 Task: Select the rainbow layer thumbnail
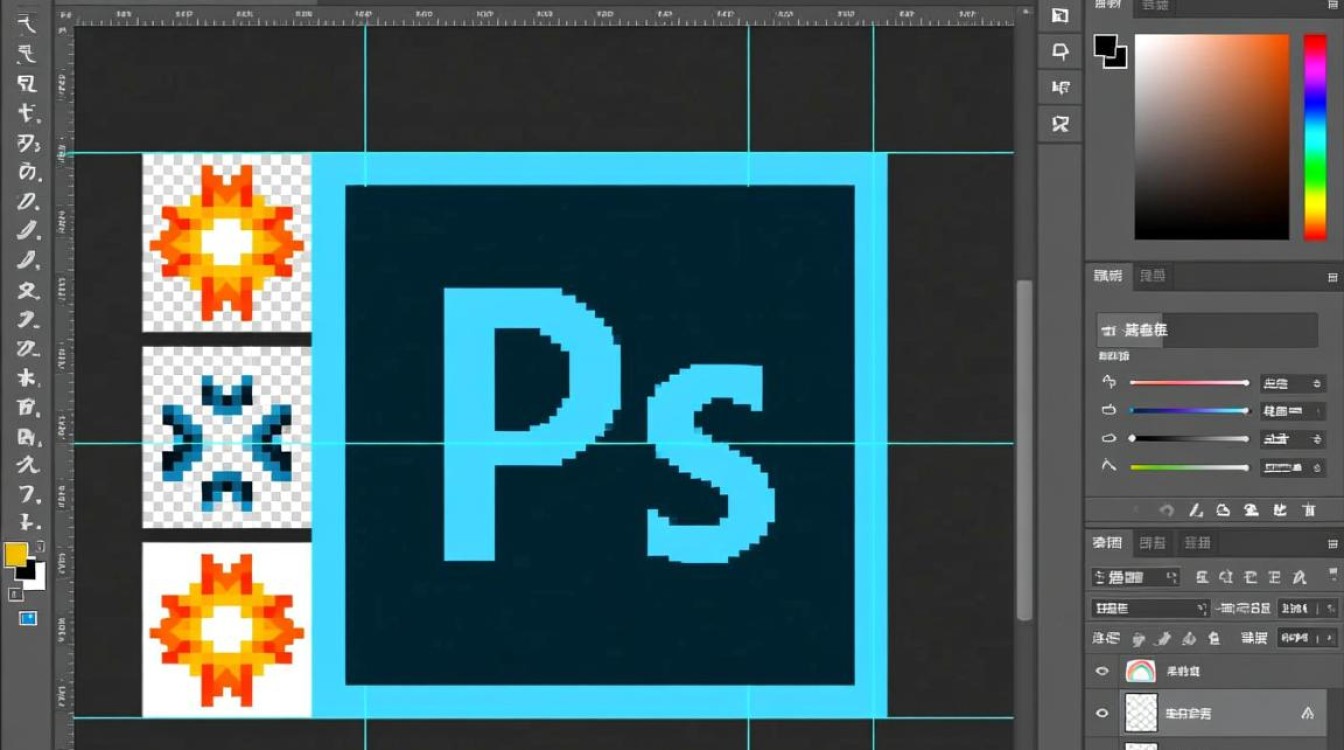tap(1141, 671)
